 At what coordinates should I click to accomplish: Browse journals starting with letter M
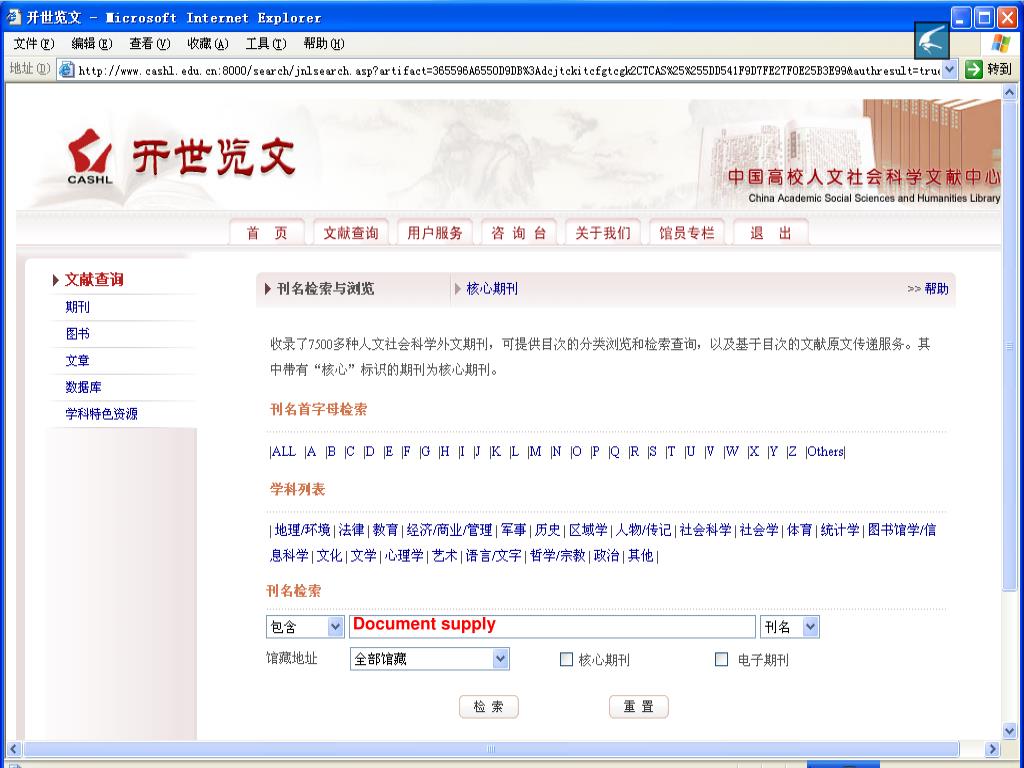coord(535,451)
